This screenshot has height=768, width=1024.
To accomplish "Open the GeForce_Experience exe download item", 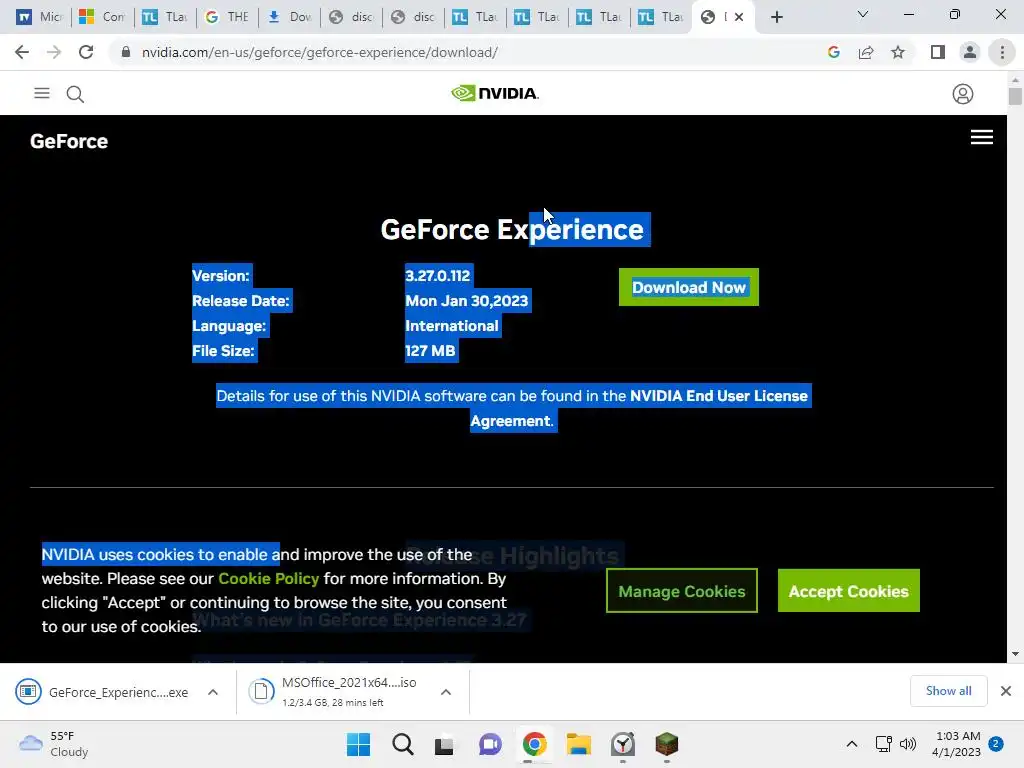I will point(104,692).
